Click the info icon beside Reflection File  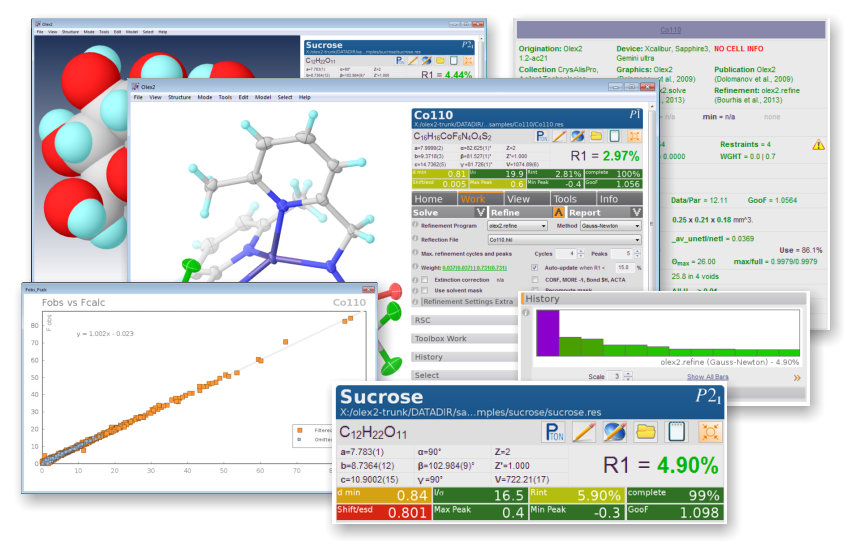coord(415,239)
